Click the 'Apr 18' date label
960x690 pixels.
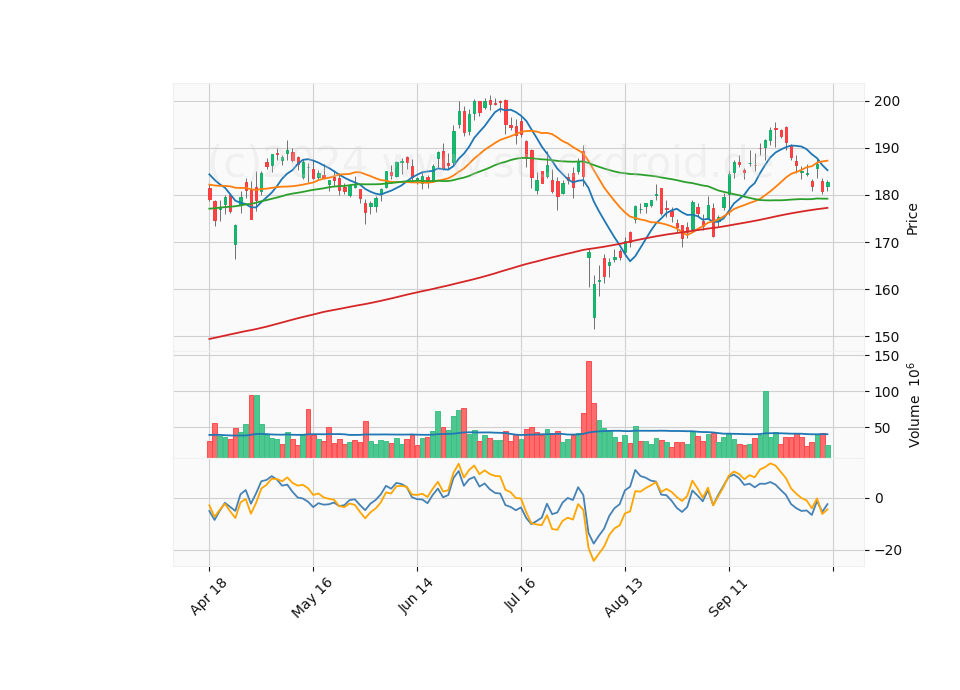tap(208, 596)
